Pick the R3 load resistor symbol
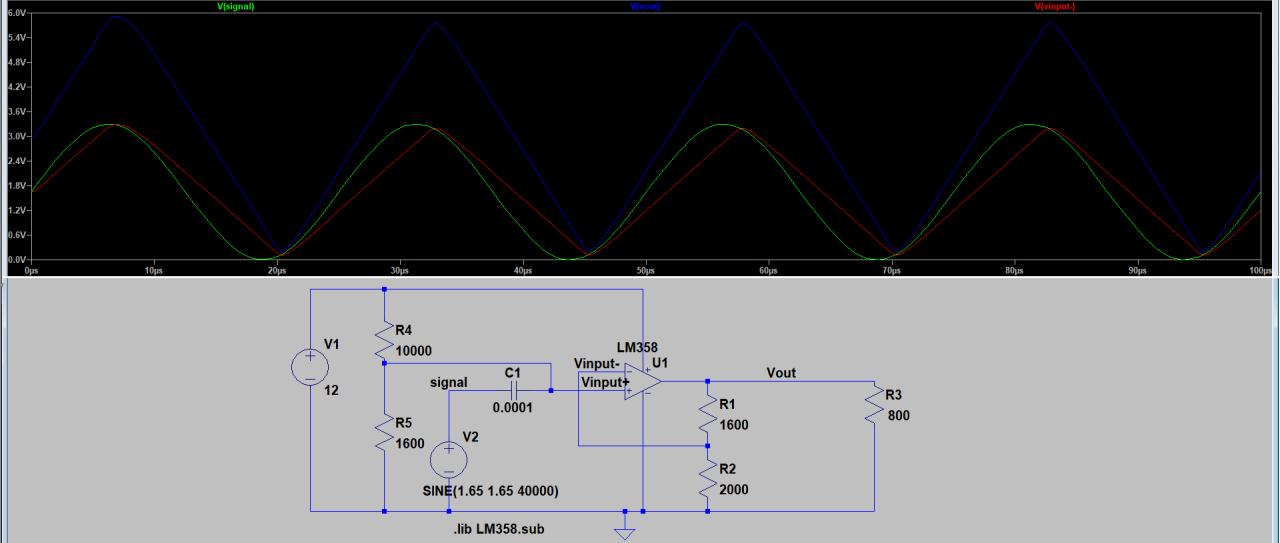 [875, 405]
